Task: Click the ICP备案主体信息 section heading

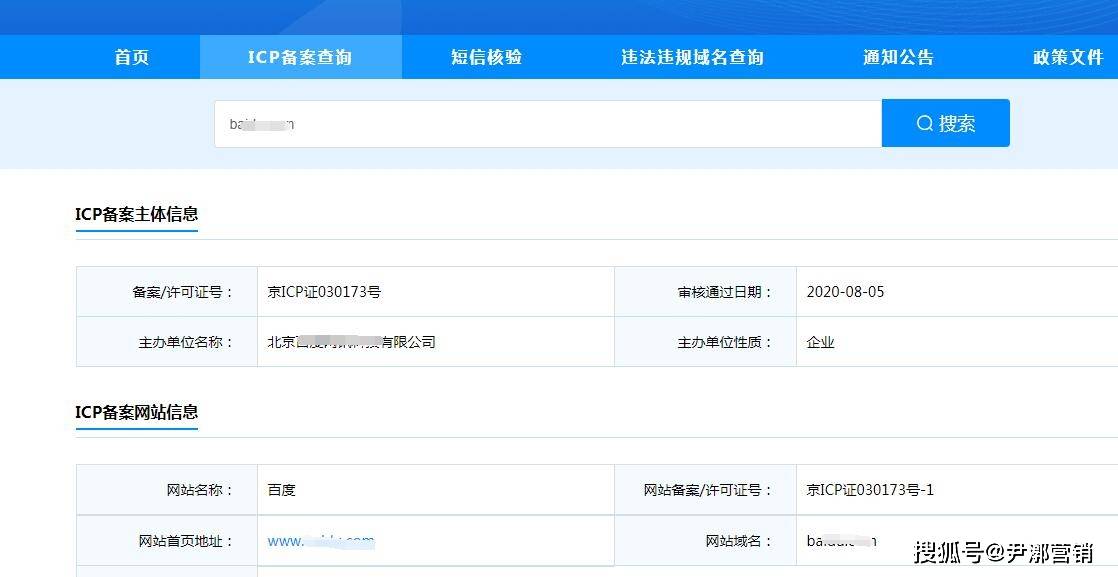Action: pyautogui.click(x=137, y=214)
